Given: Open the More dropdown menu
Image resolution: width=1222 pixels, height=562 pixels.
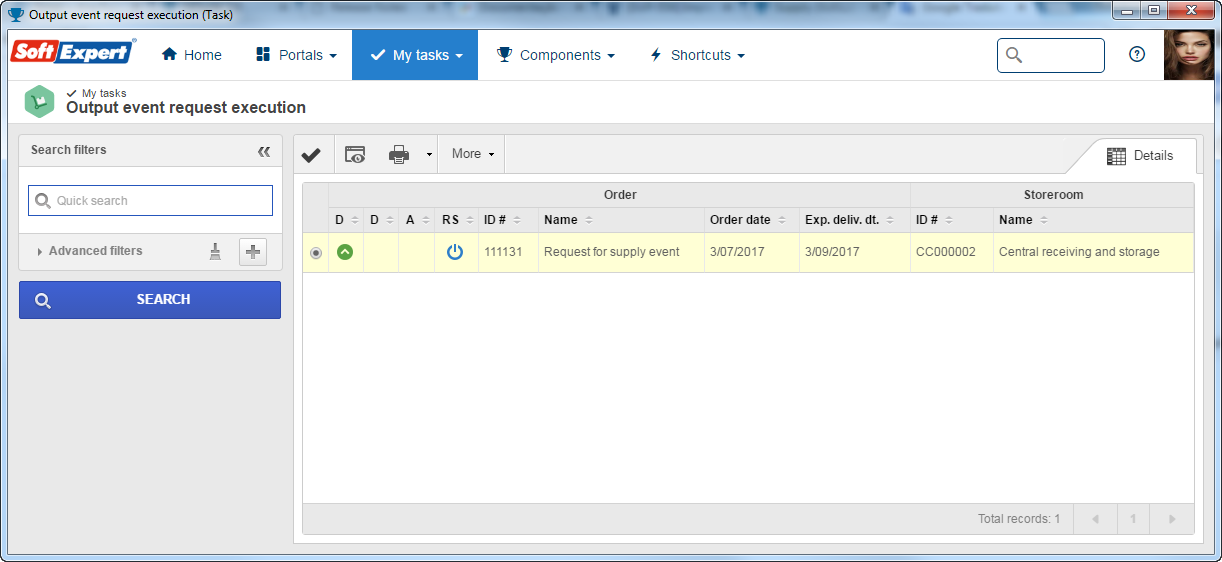Looking at the screenshot, I should pos(473,154).
